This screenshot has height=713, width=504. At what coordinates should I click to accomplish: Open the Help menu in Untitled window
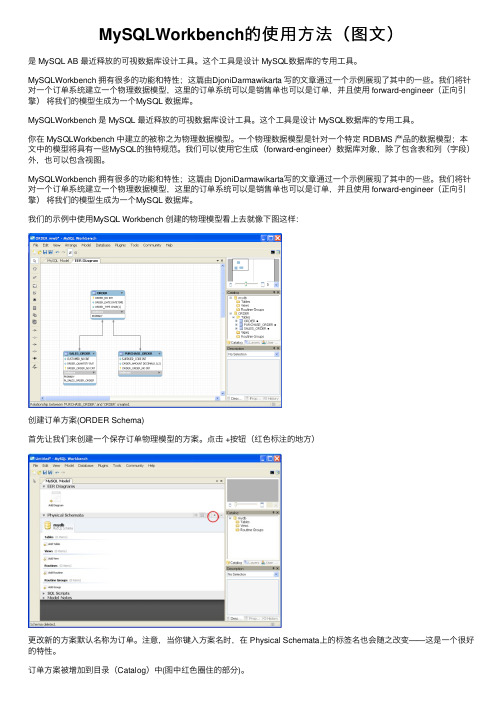(151, 466)
